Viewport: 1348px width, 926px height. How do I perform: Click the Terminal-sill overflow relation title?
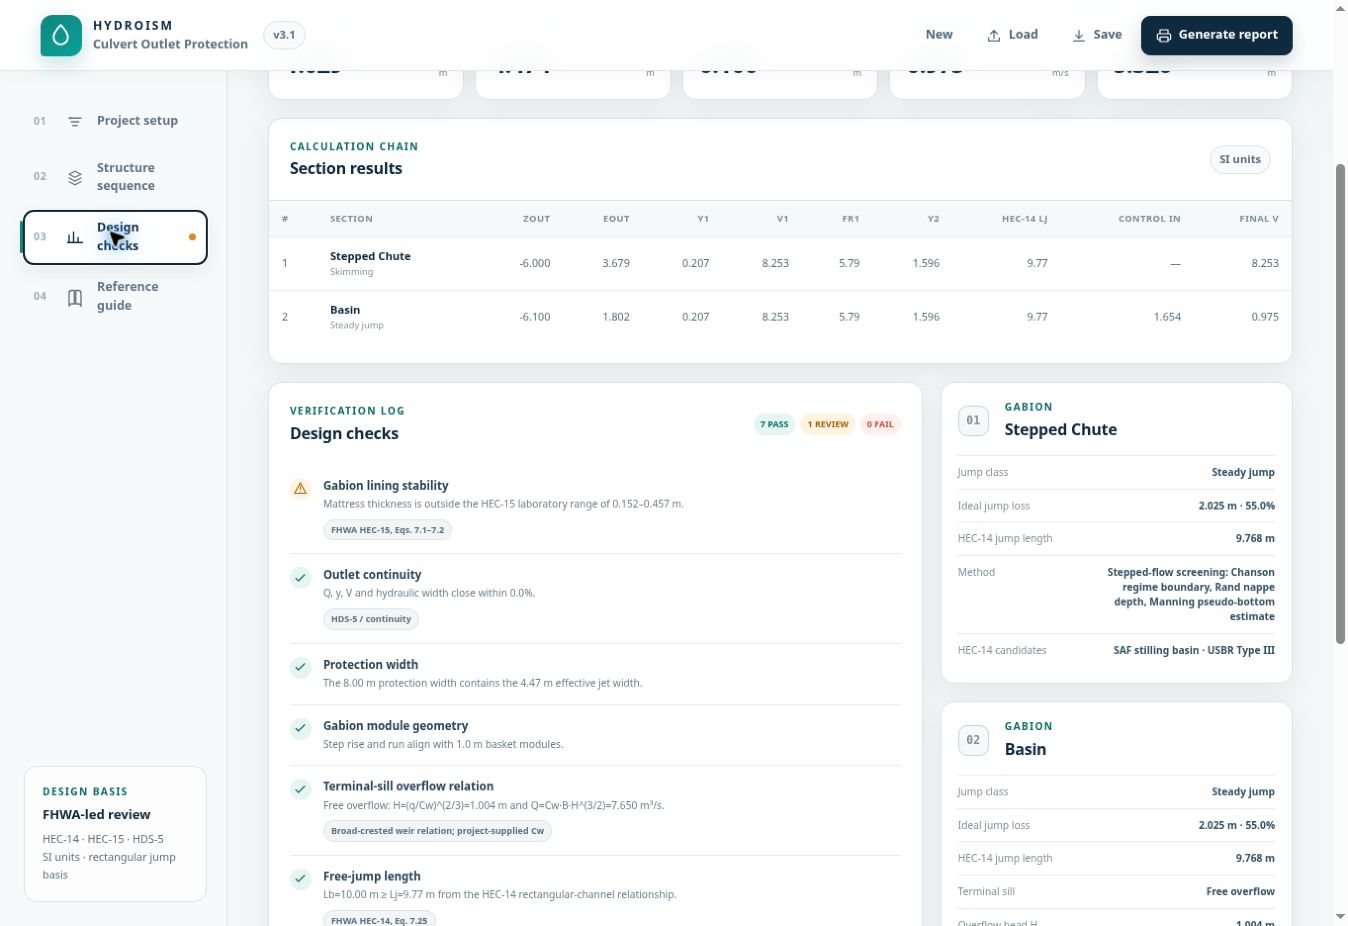click(x=408, y=787)
